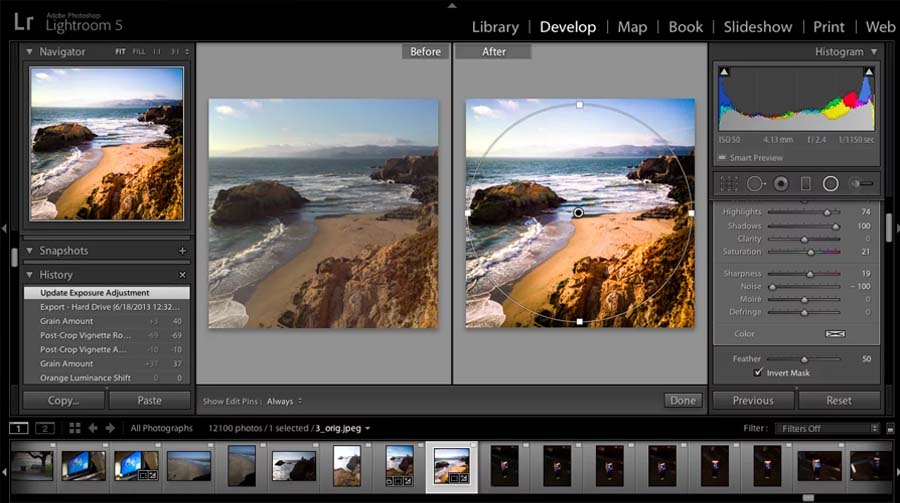Screen dimensions: 900x503
Task: Click the left handle of radial filter
Action: point(468,213)
